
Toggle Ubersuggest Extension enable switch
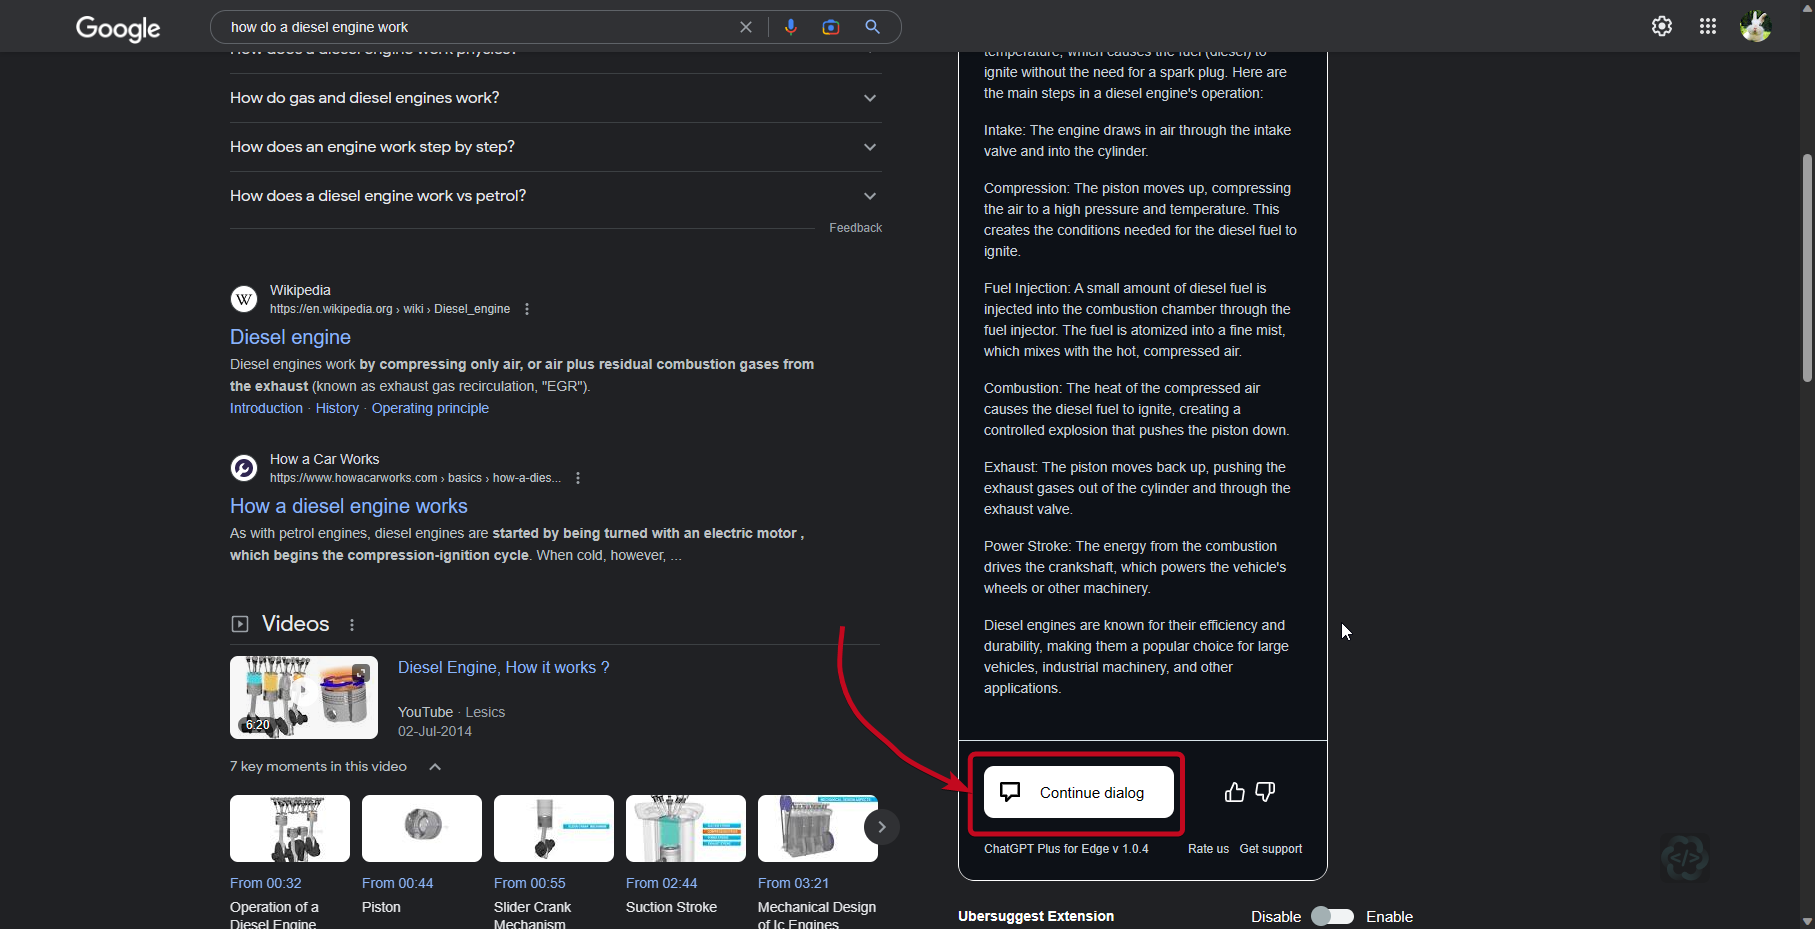[1333, 916]
